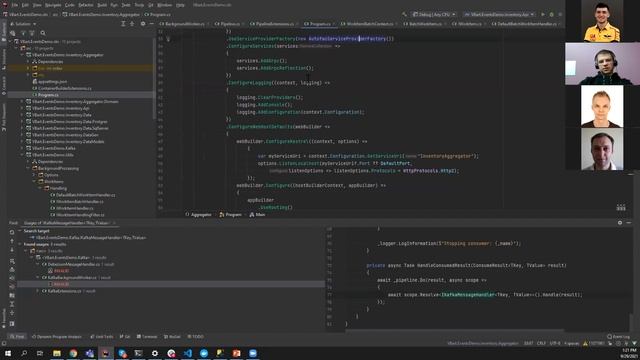The image size is (640, 360).
Task: Click the scroll-to-source icon in Solution explorer header
Action: [123, 24]
